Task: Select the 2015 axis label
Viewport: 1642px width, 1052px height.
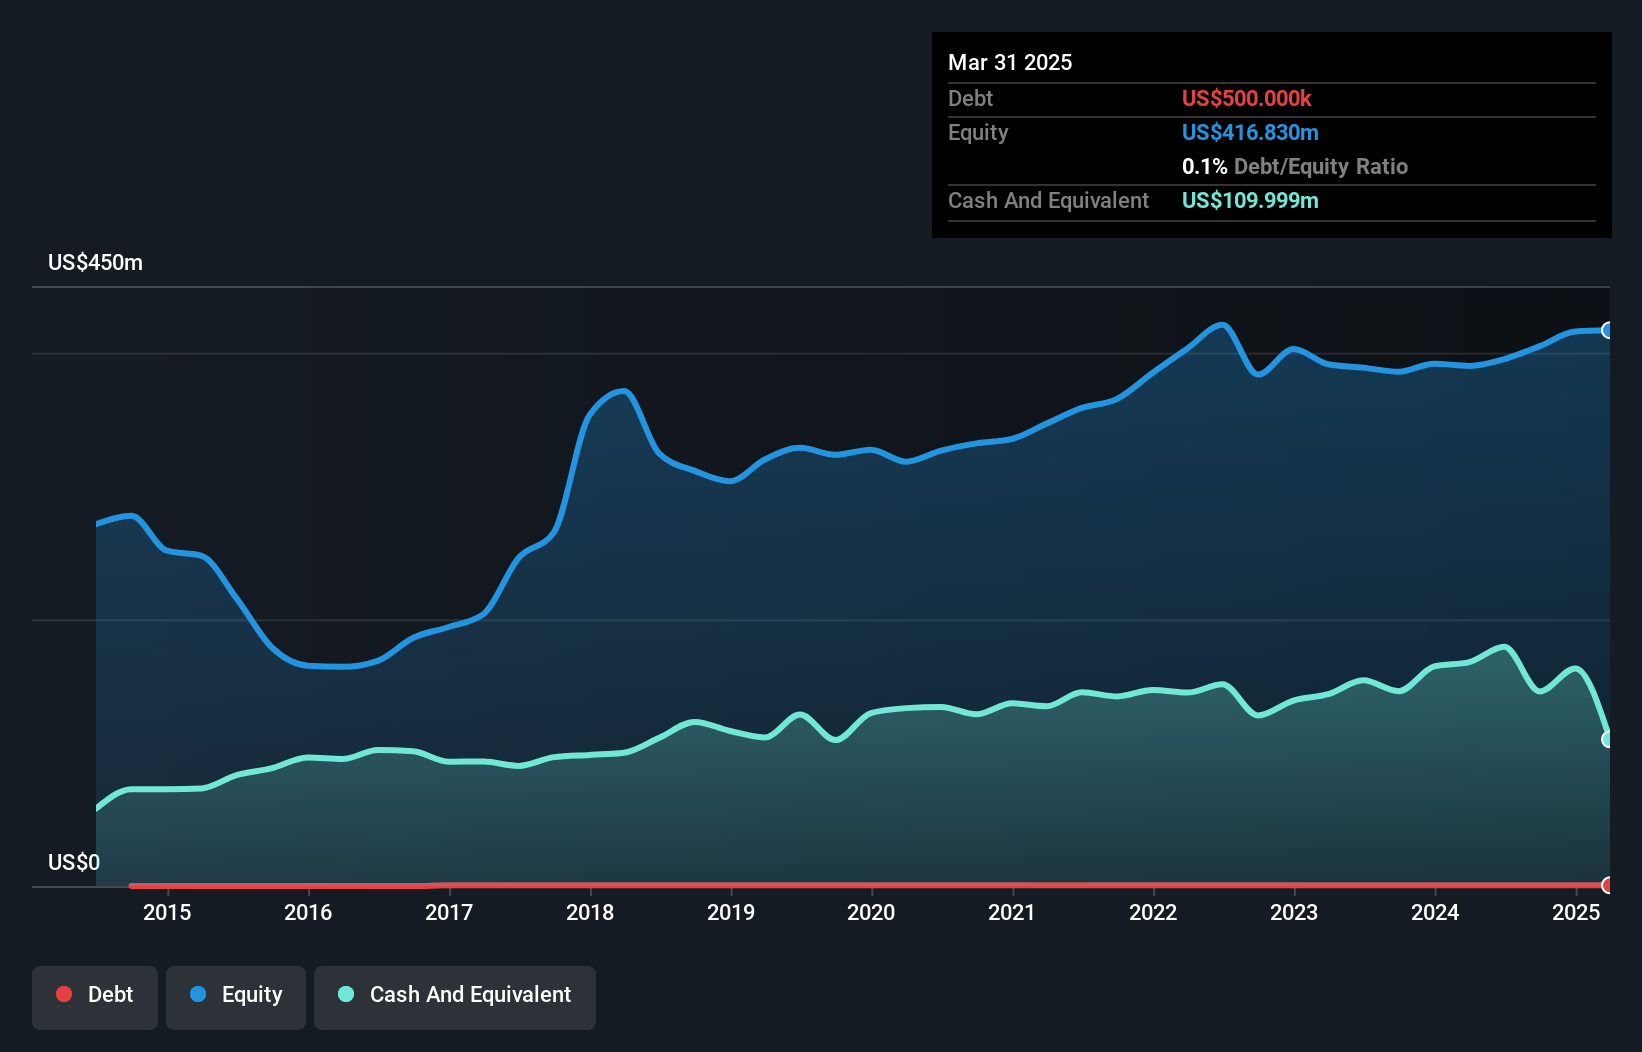Action: [x=167, y=912]
